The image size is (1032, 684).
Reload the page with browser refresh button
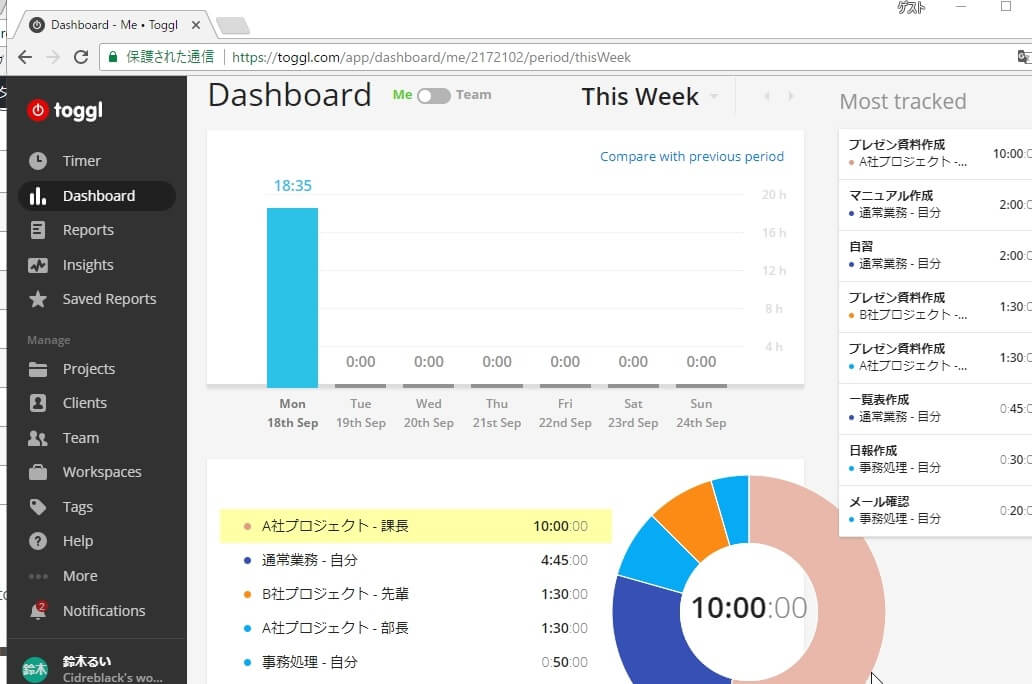[81, 57]
